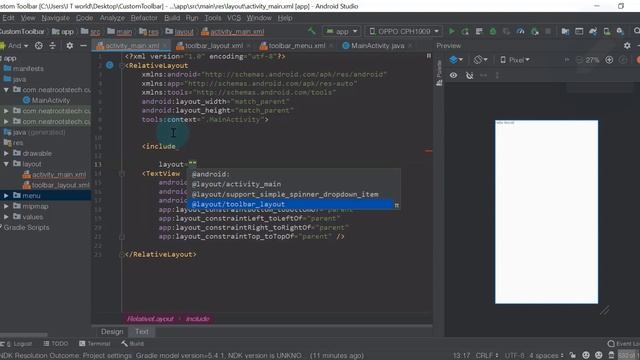The width and height of the screenshot is (640, 360).
Task: Open orientation dropdown in preview toolbar
Action: [x=480, y=60]
